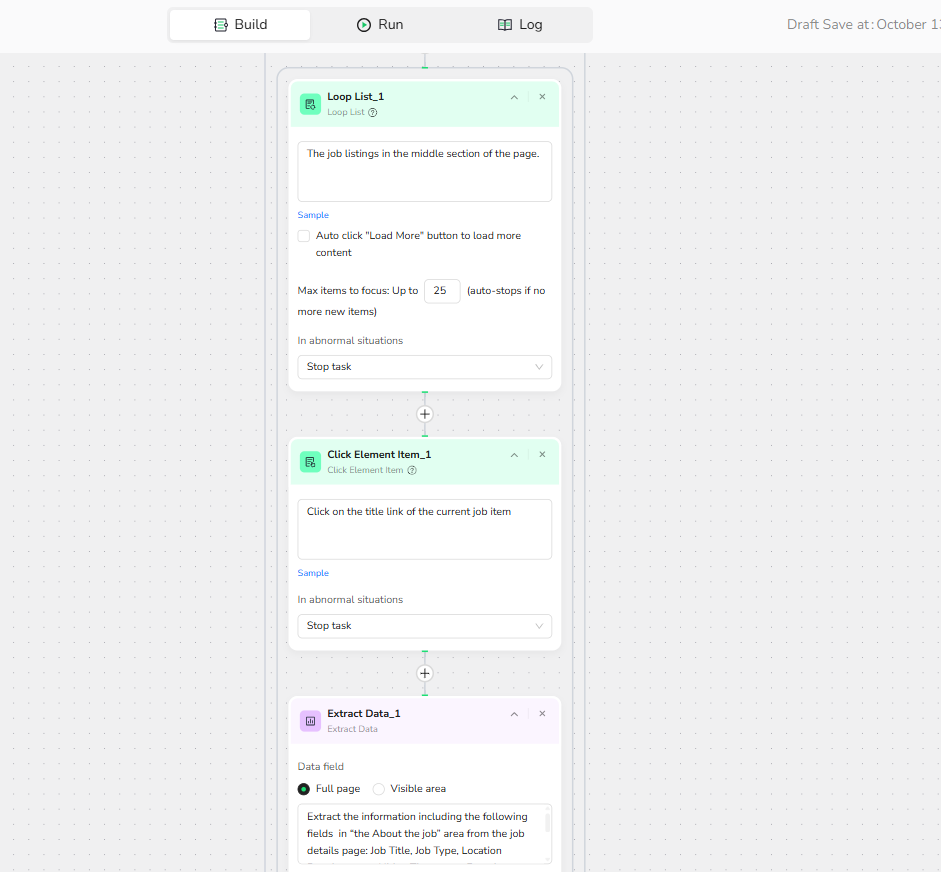The height and width of the screenshot is (872, 941).
Task: Enable Auto click "Load More" checkbox
Action: (304, 236)
